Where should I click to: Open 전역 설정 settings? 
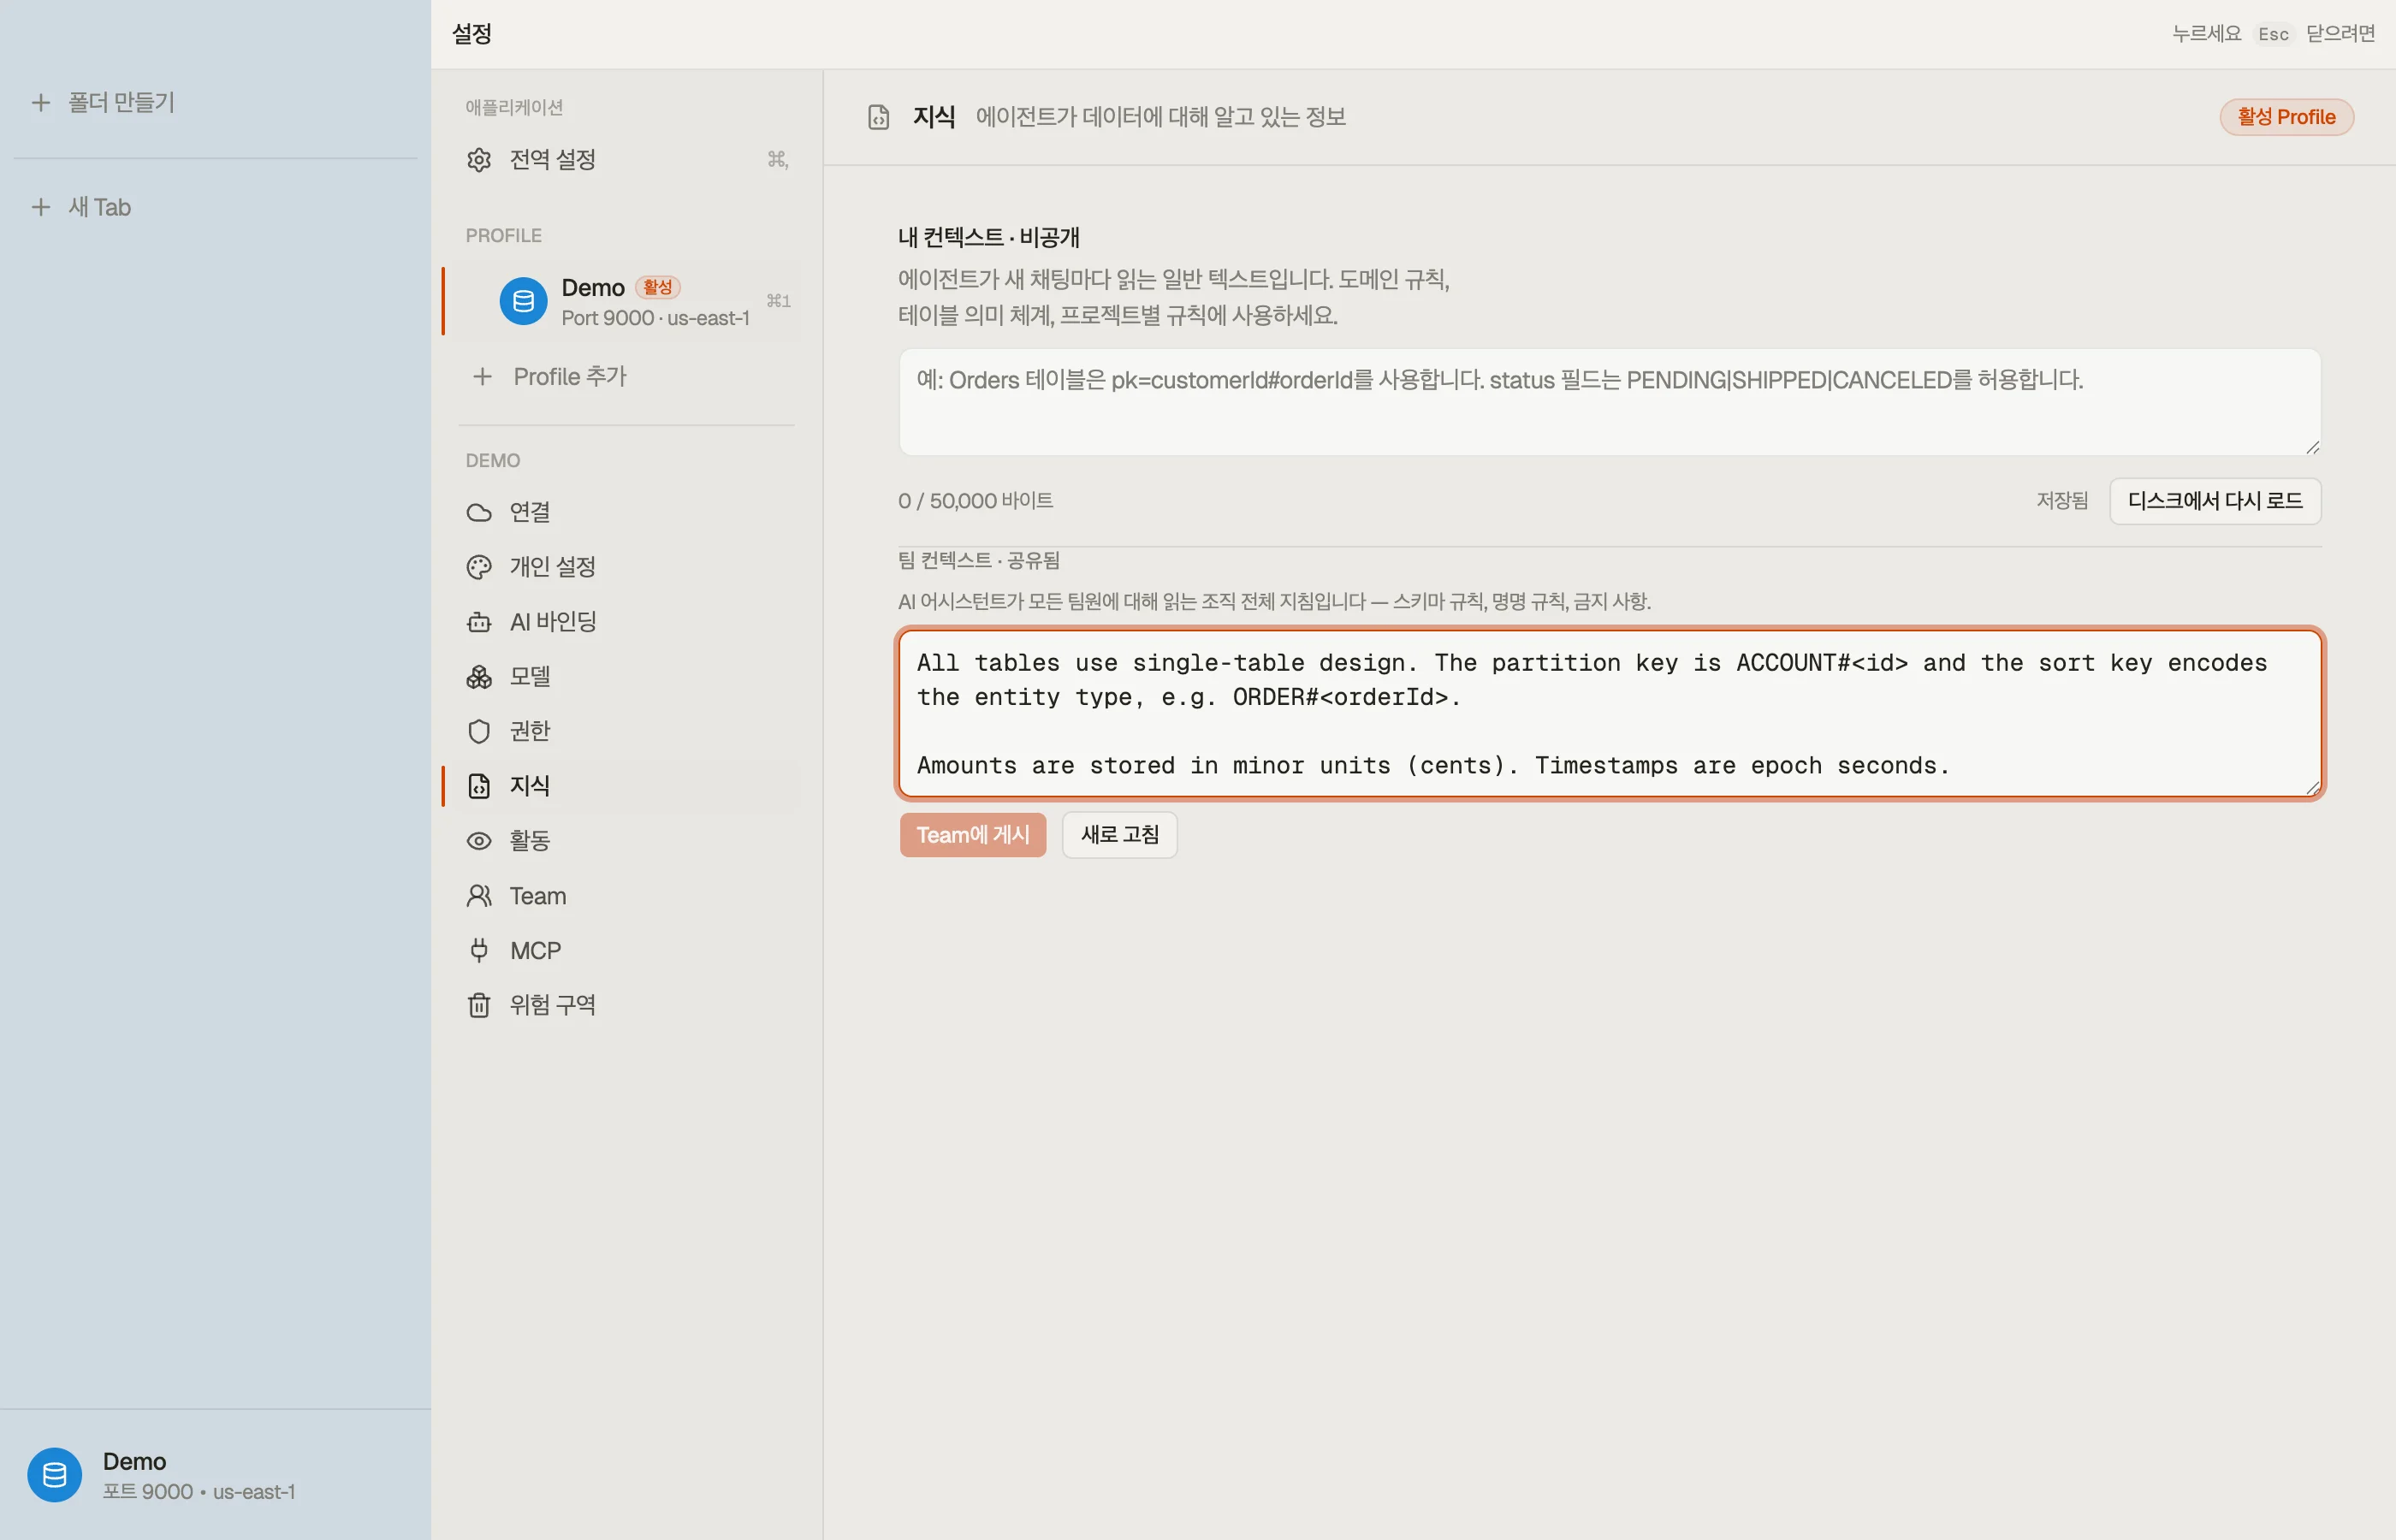tap(626, 160)
